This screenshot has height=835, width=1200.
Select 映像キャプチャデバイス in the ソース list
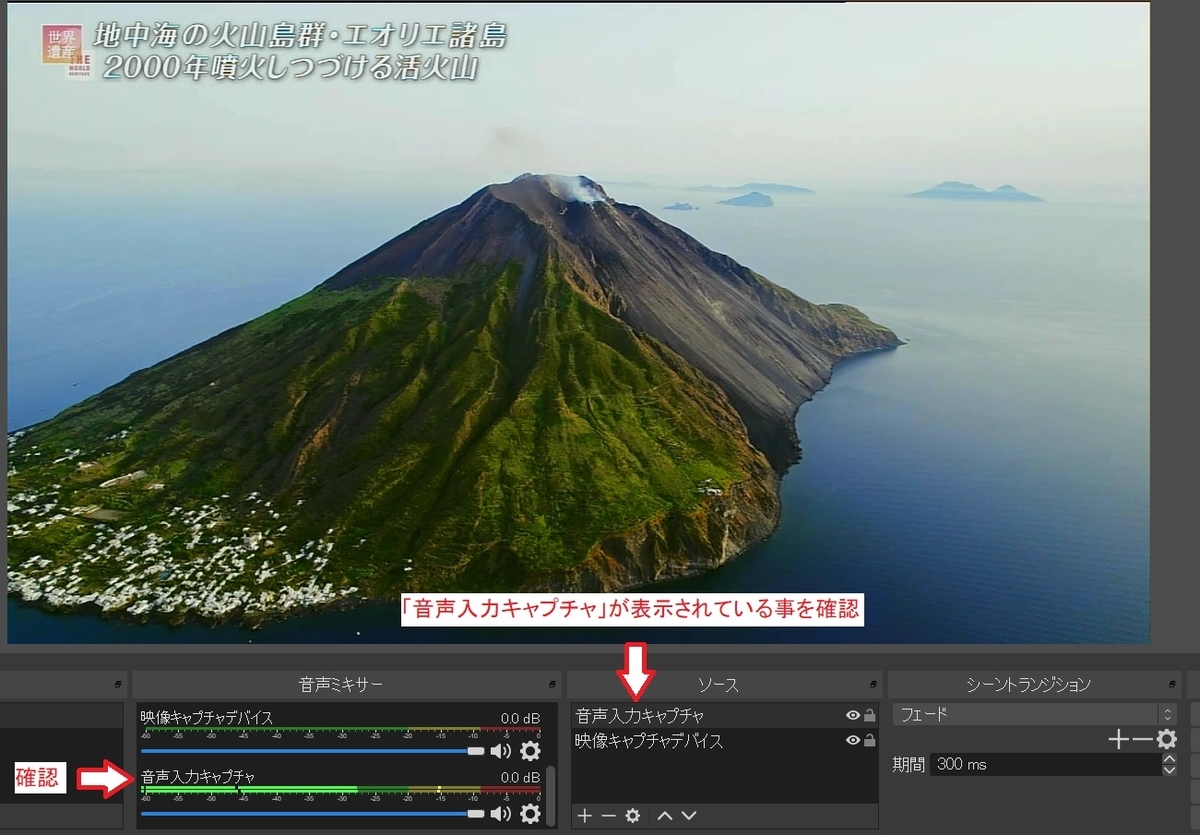725,741
